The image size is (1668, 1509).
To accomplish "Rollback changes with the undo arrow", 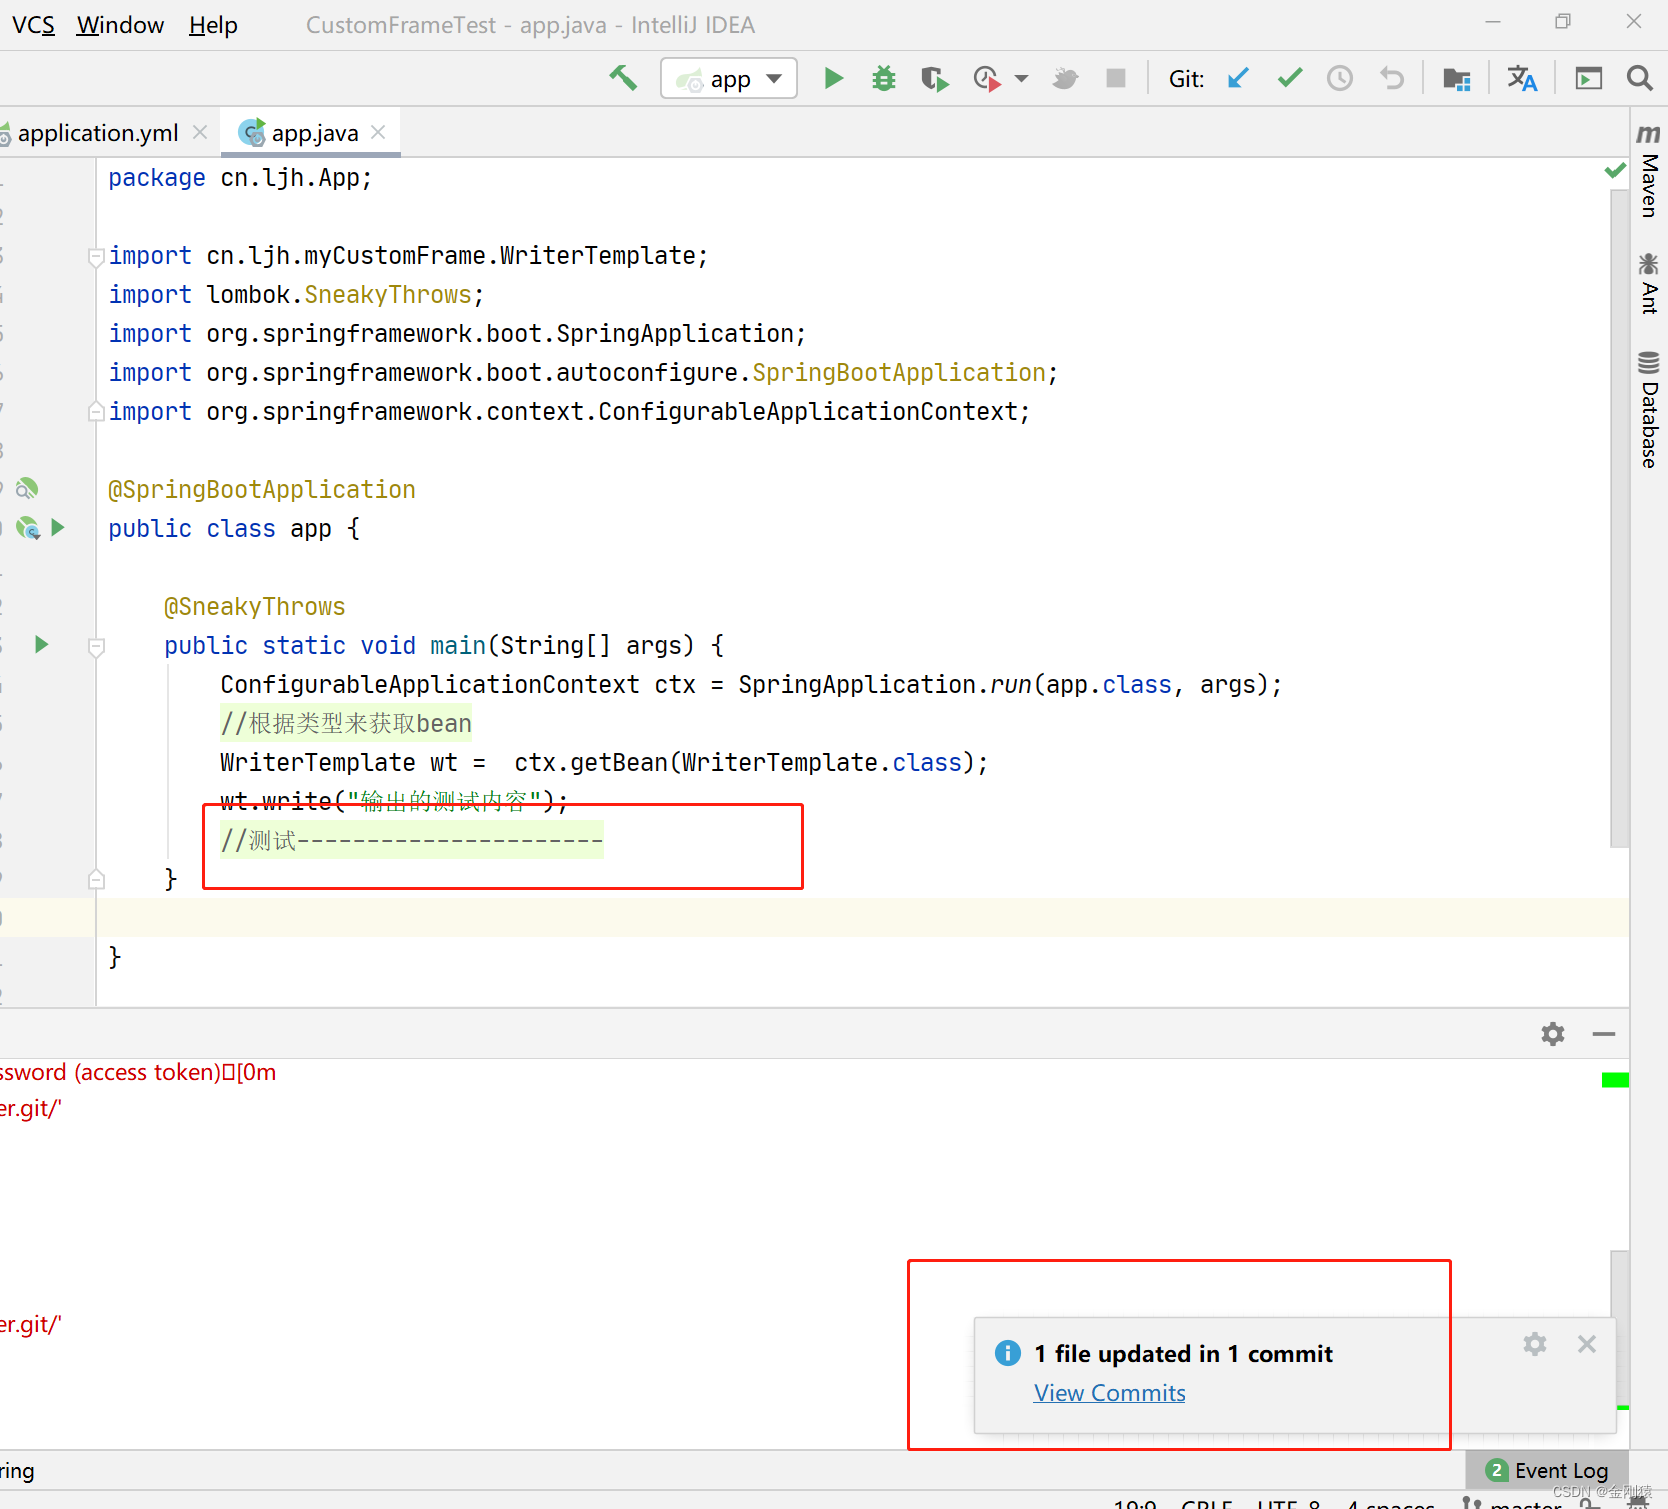I will (1392, 78).
